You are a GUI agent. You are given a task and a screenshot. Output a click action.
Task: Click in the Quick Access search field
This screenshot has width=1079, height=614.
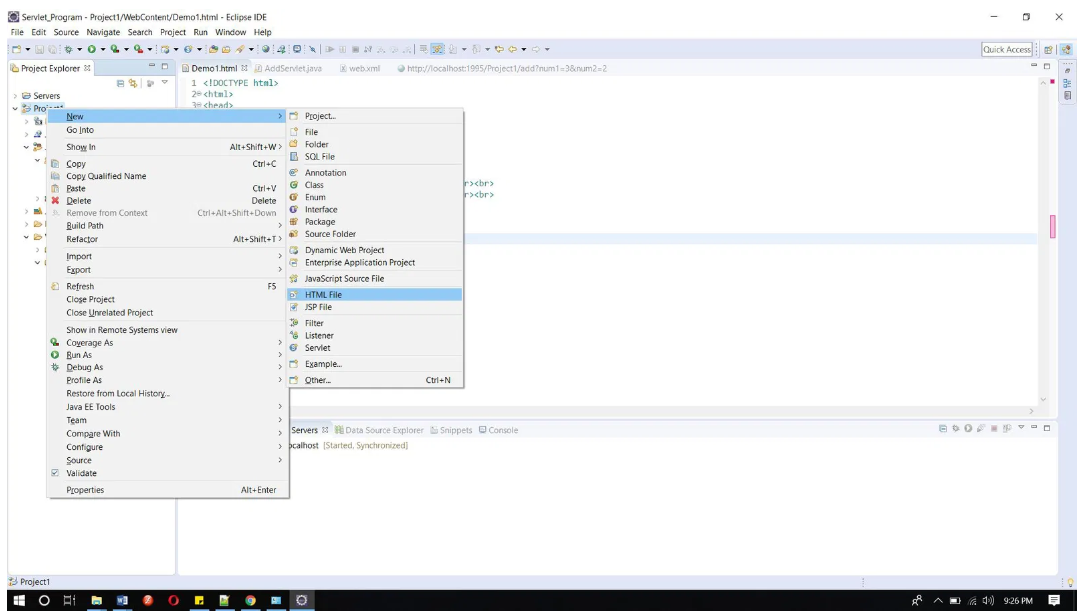1006,49
